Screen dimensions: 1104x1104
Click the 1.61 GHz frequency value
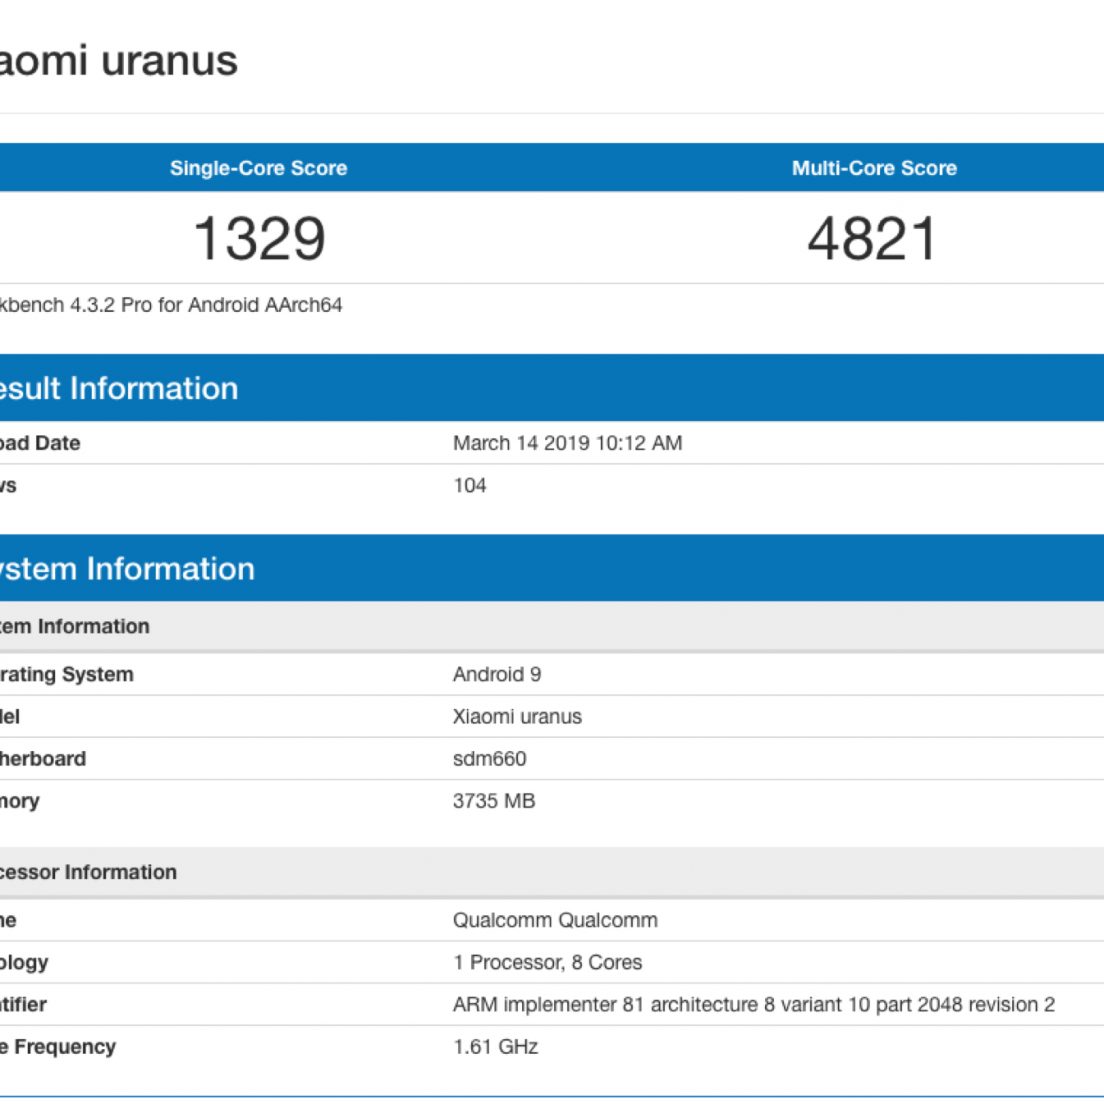[x=495, y=1047]
